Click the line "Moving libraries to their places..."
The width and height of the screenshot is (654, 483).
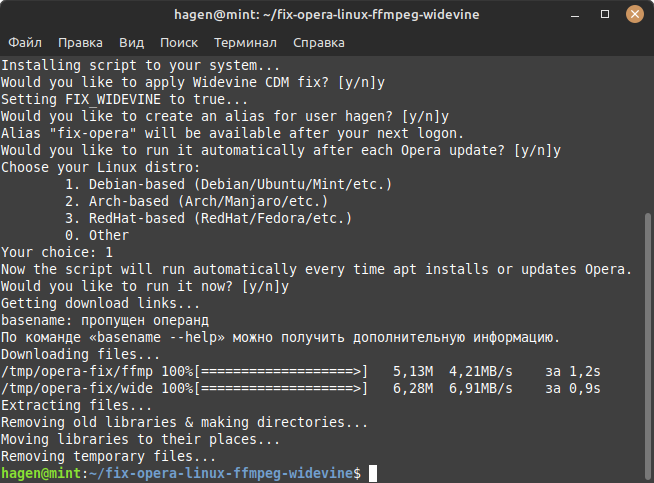coord(141,440)
